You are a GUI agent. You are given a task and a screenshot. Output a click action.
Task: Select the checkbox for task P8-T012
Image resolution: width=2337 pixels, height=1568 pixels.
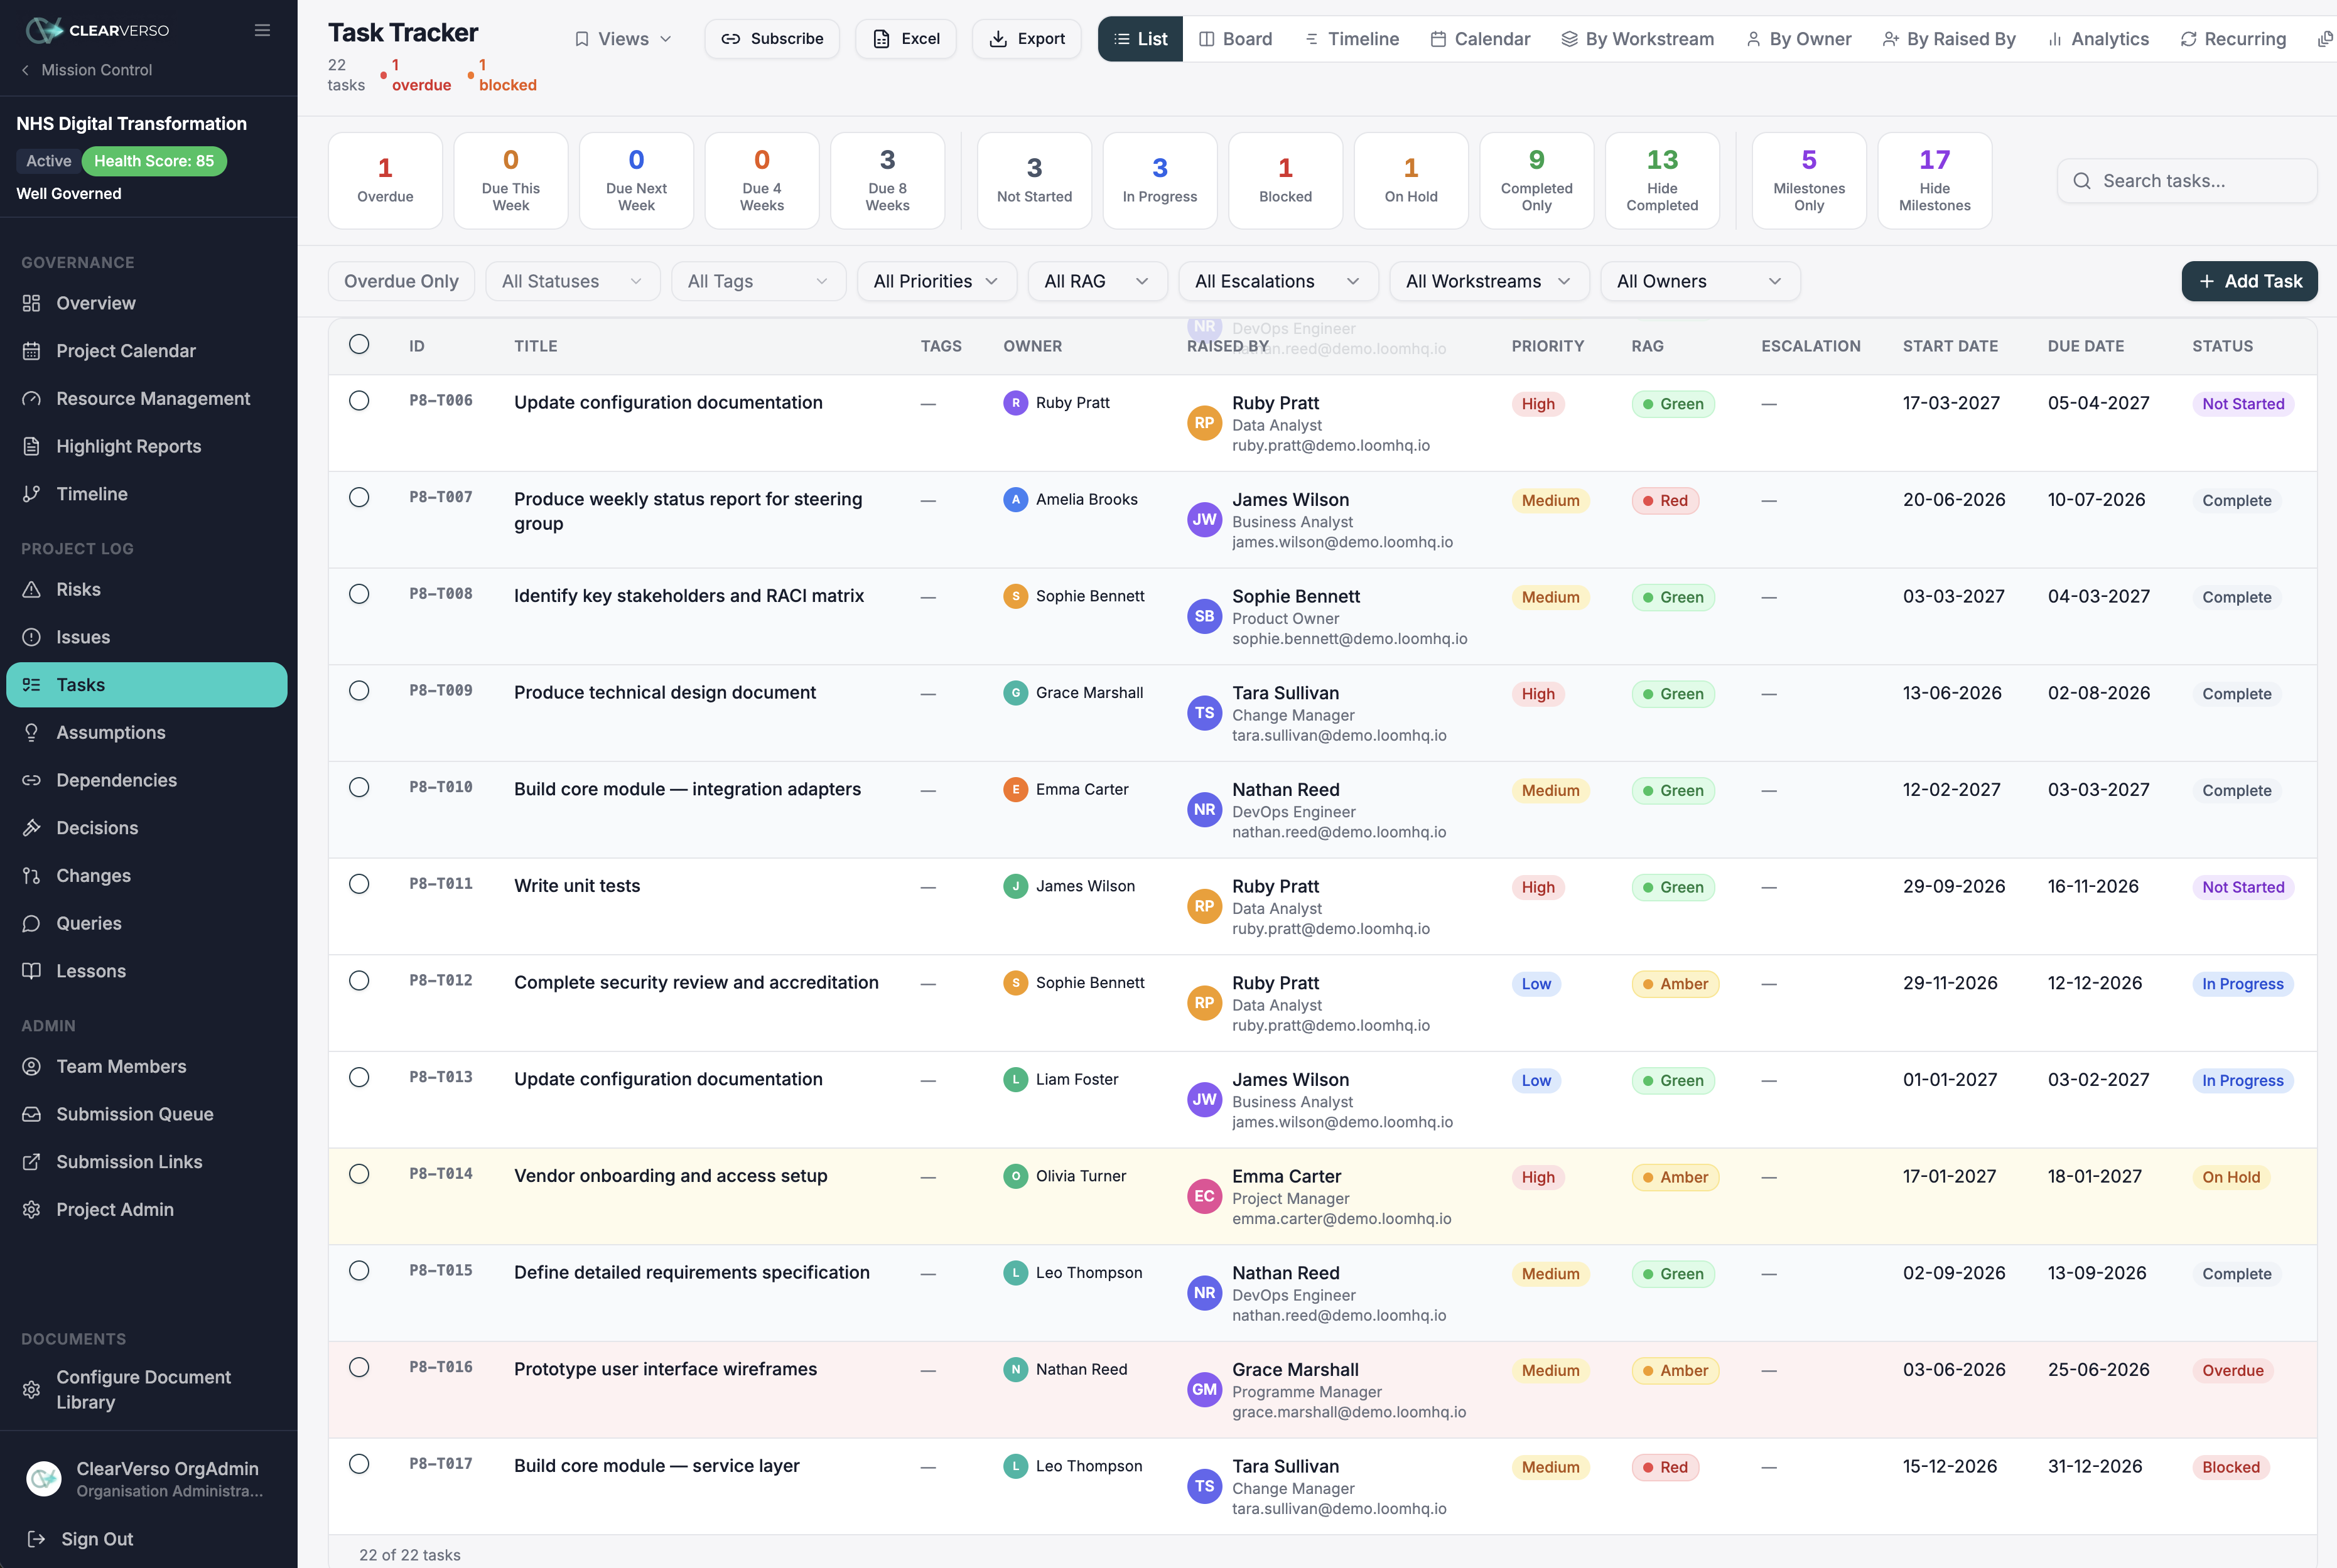tap(359, 981)
